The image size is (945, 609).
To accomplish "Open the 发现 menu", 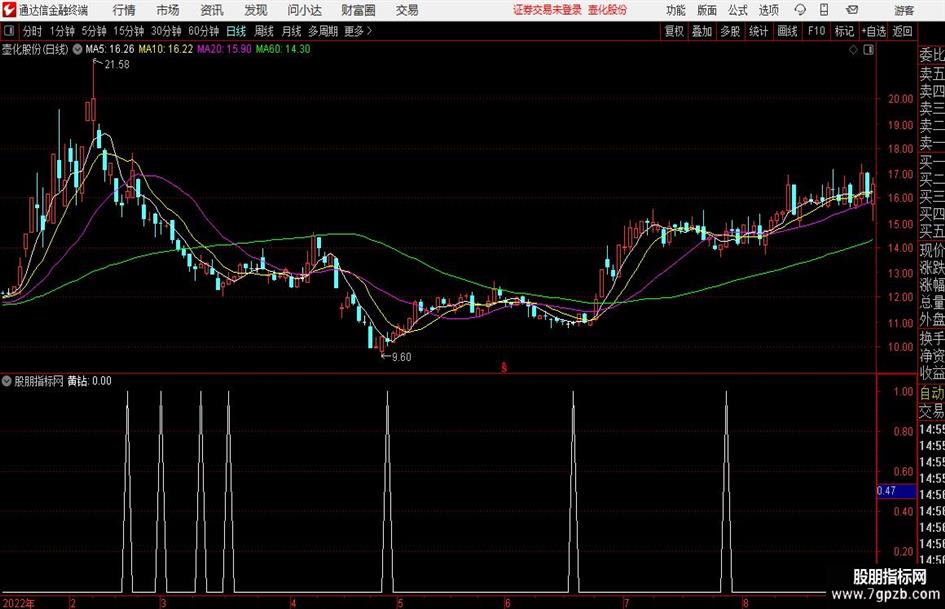I will [256, 10].
